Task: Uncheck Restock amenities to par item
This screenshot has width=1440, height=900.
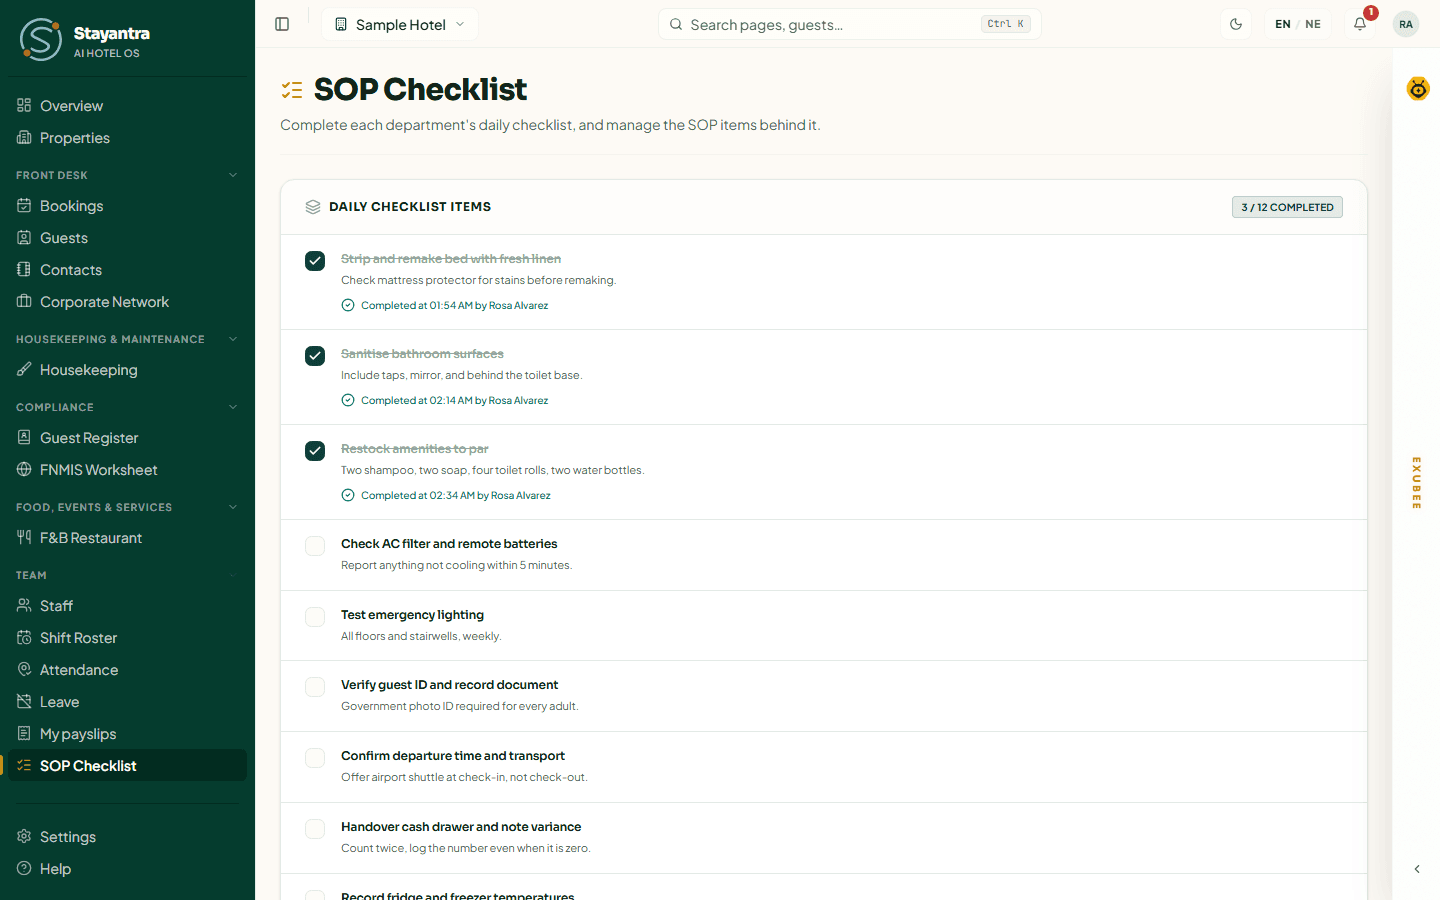Action: 315,451
